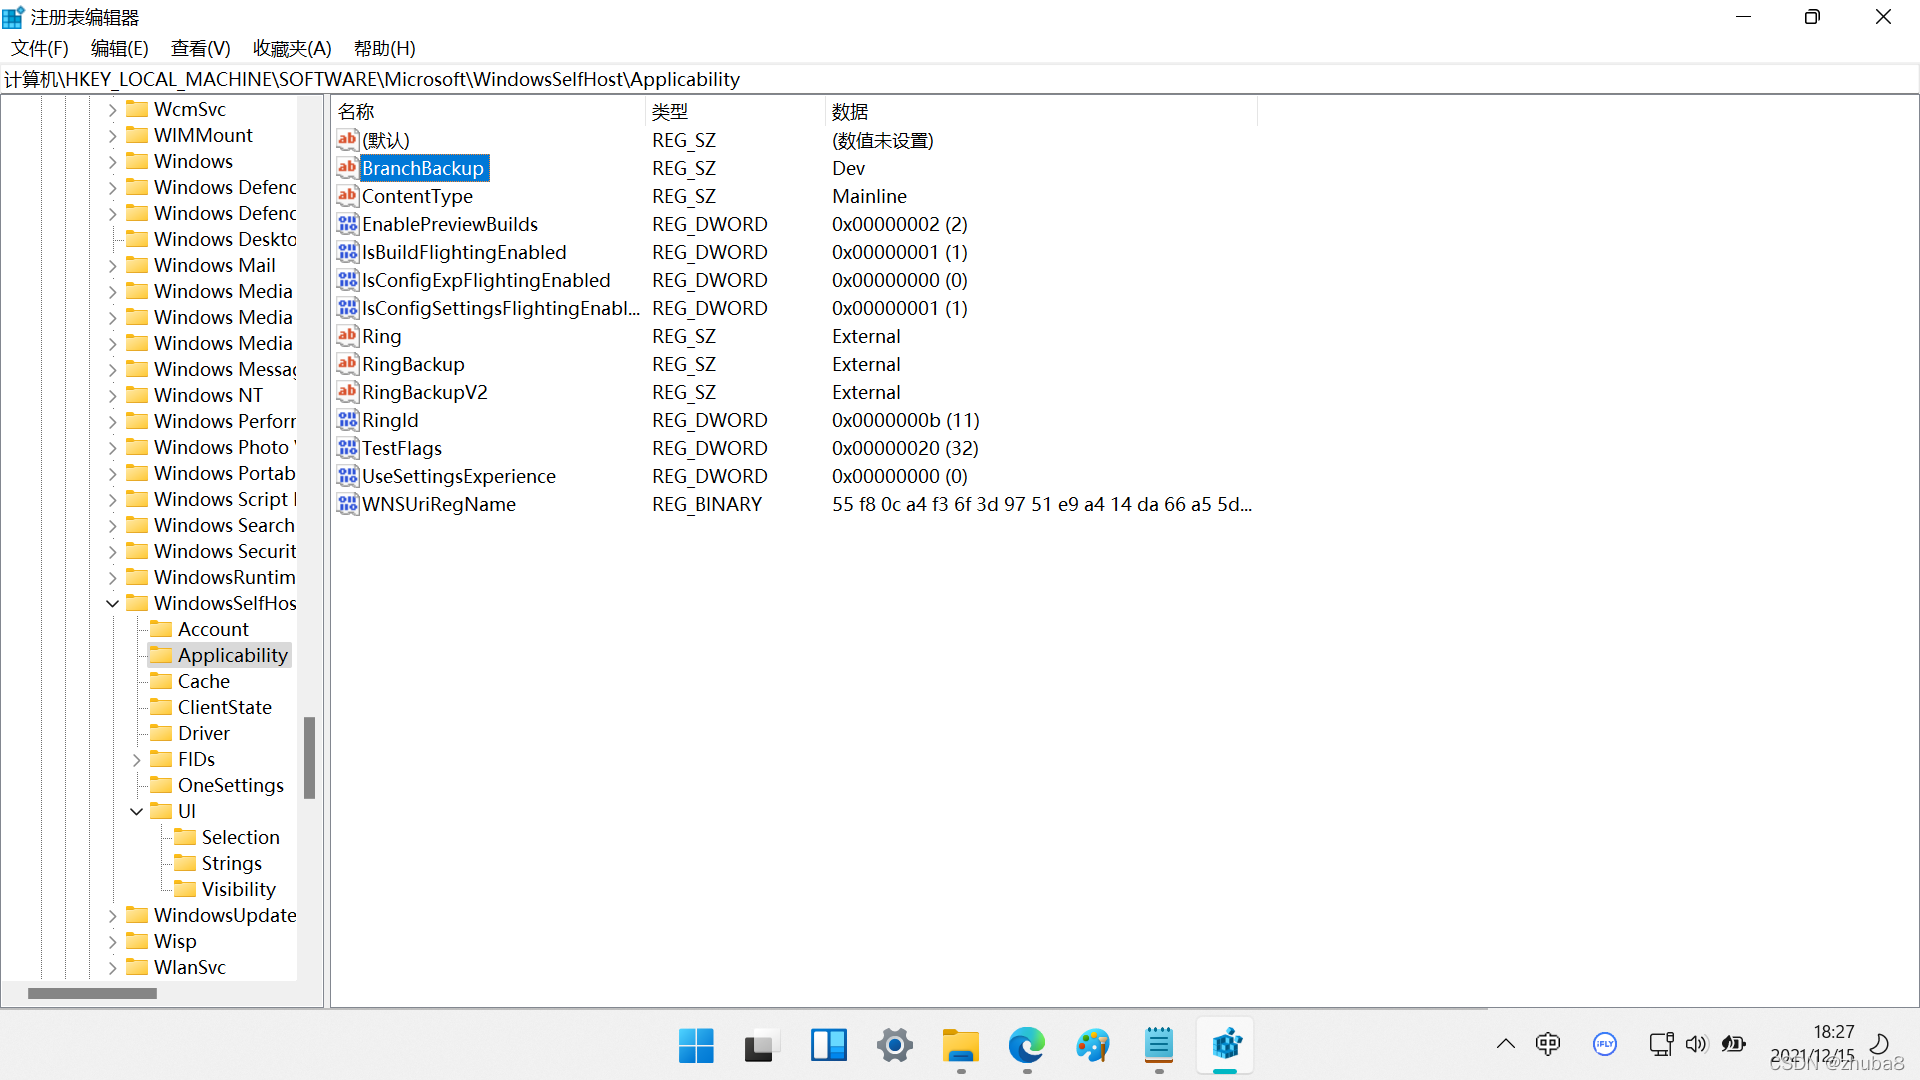Screen dimensions: 1920x1080
Task: Open the Paint app from the taskbar
Action: coord(1092,1045)
